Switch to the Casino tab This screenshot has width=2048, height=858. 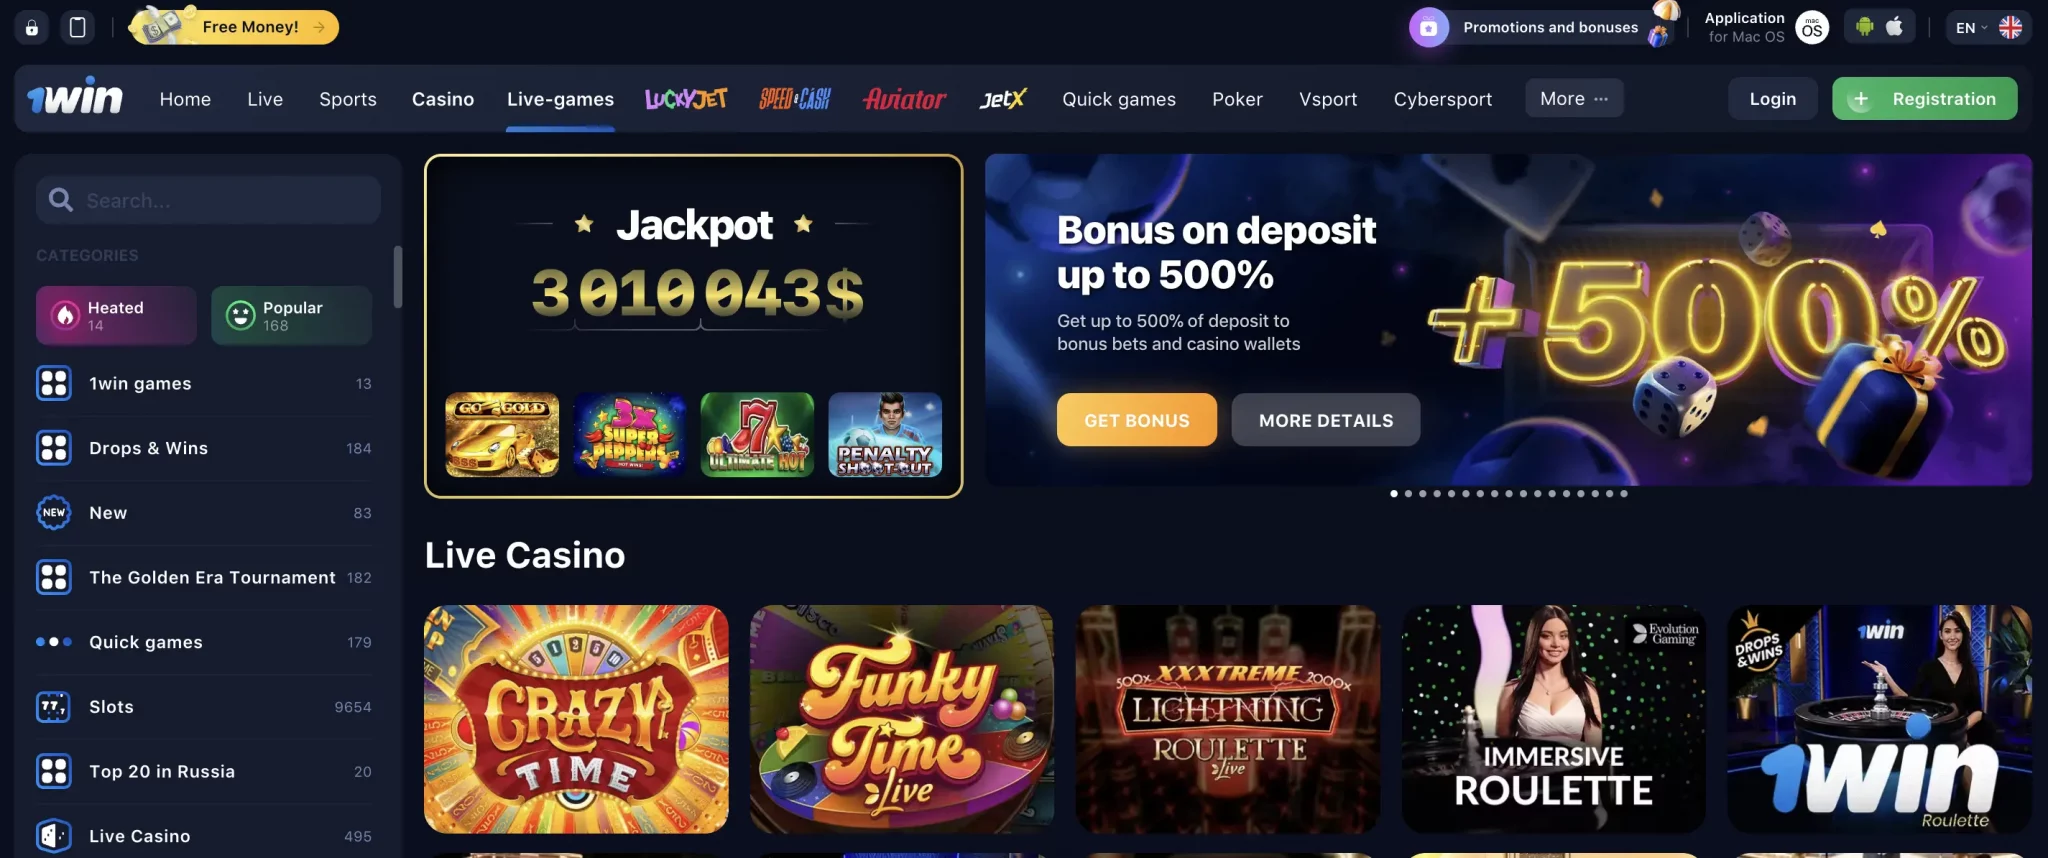pos(443,99)
